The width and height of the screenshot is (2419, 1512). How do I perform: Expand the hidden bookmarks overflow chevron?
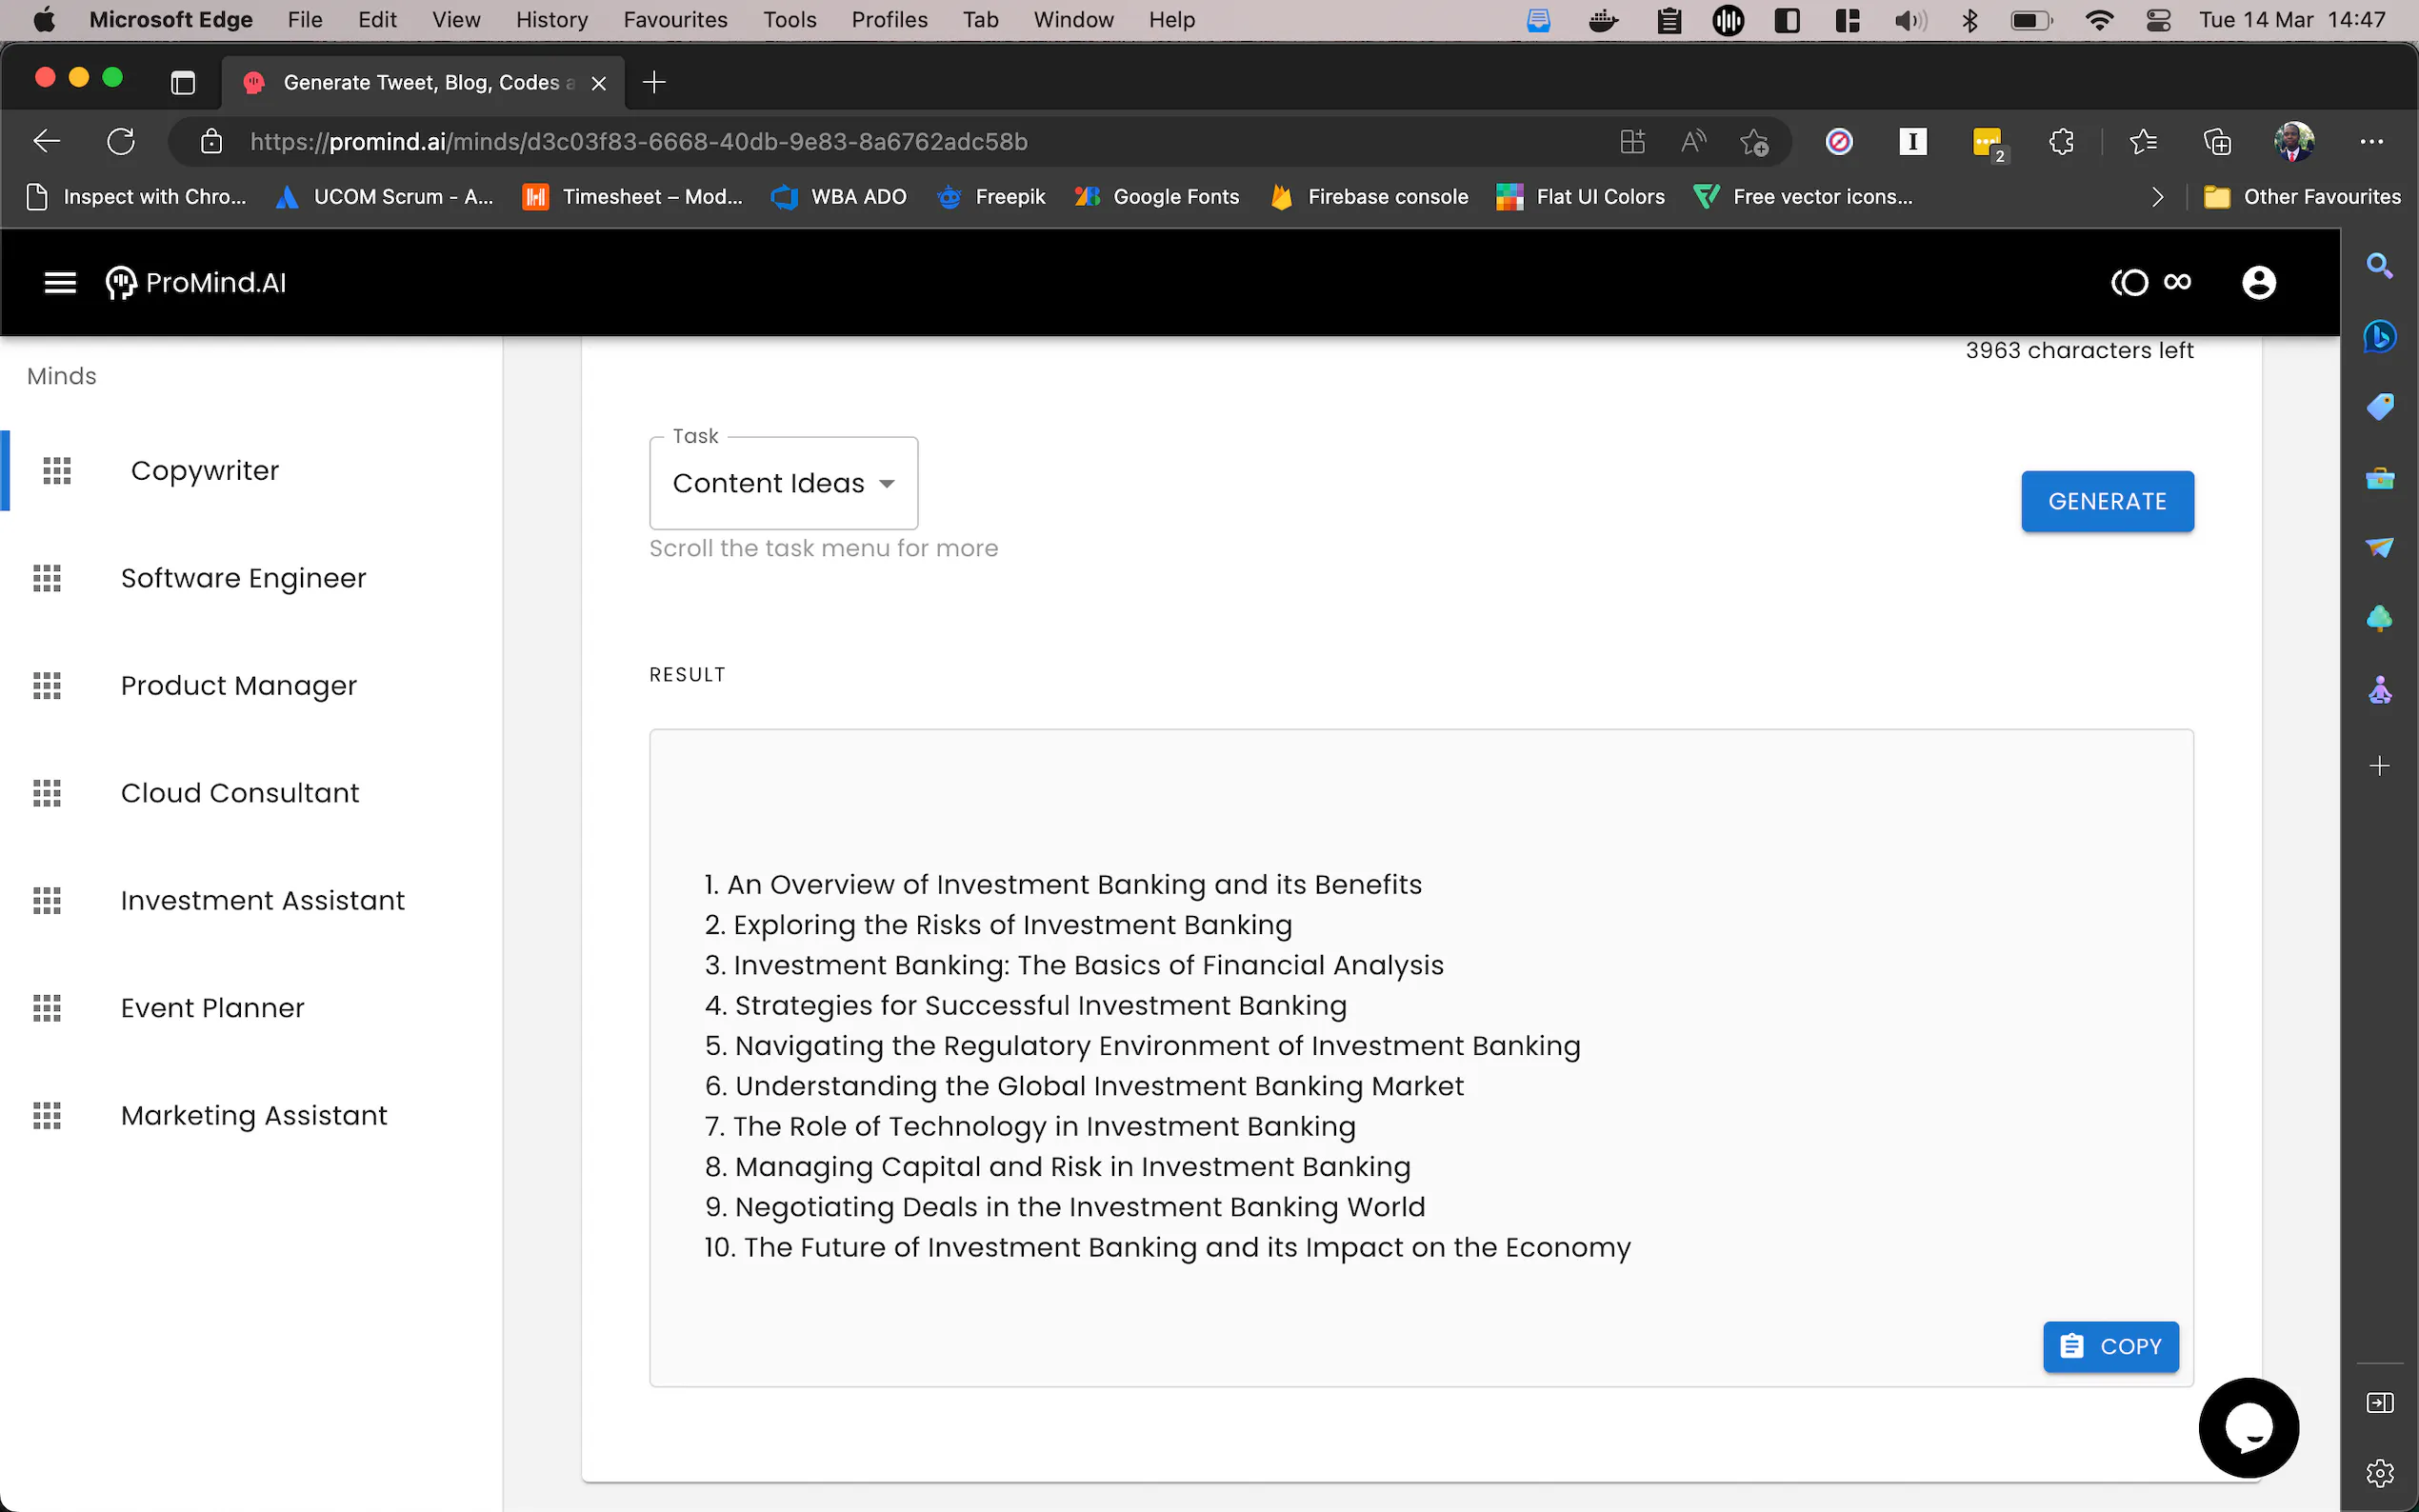[x=2157, y=197]
